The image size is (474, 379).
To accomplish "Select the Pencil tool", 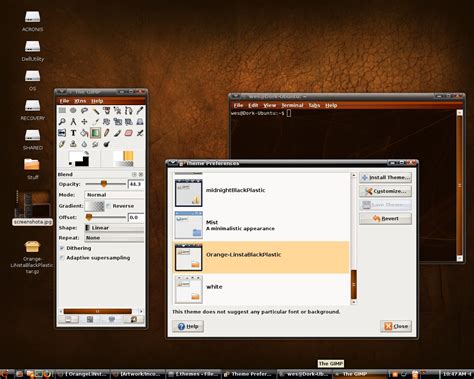I will 106,133.
